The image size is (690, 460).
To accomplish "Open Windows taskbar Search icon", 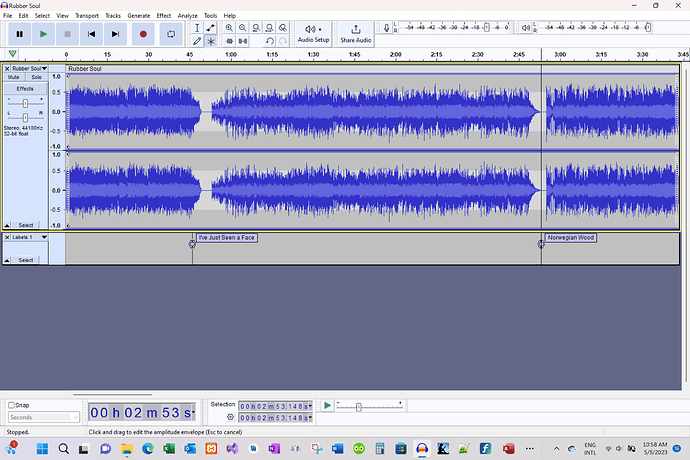I will coord(63,449).
